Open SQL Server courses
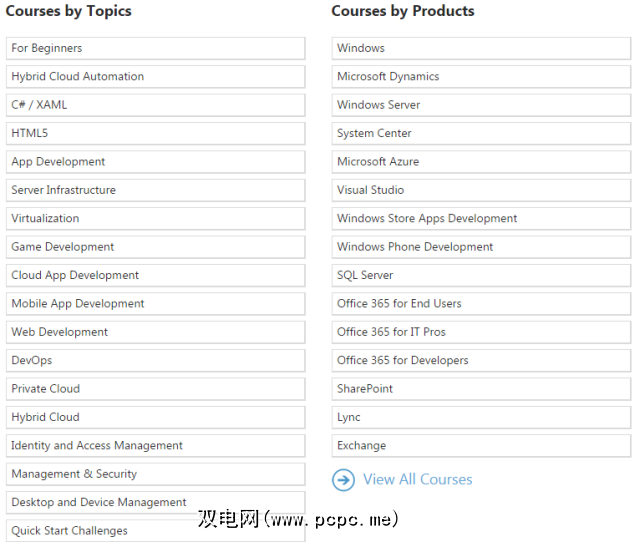The height and width of the screenshot is (542, 640). [x=481, y=275]
